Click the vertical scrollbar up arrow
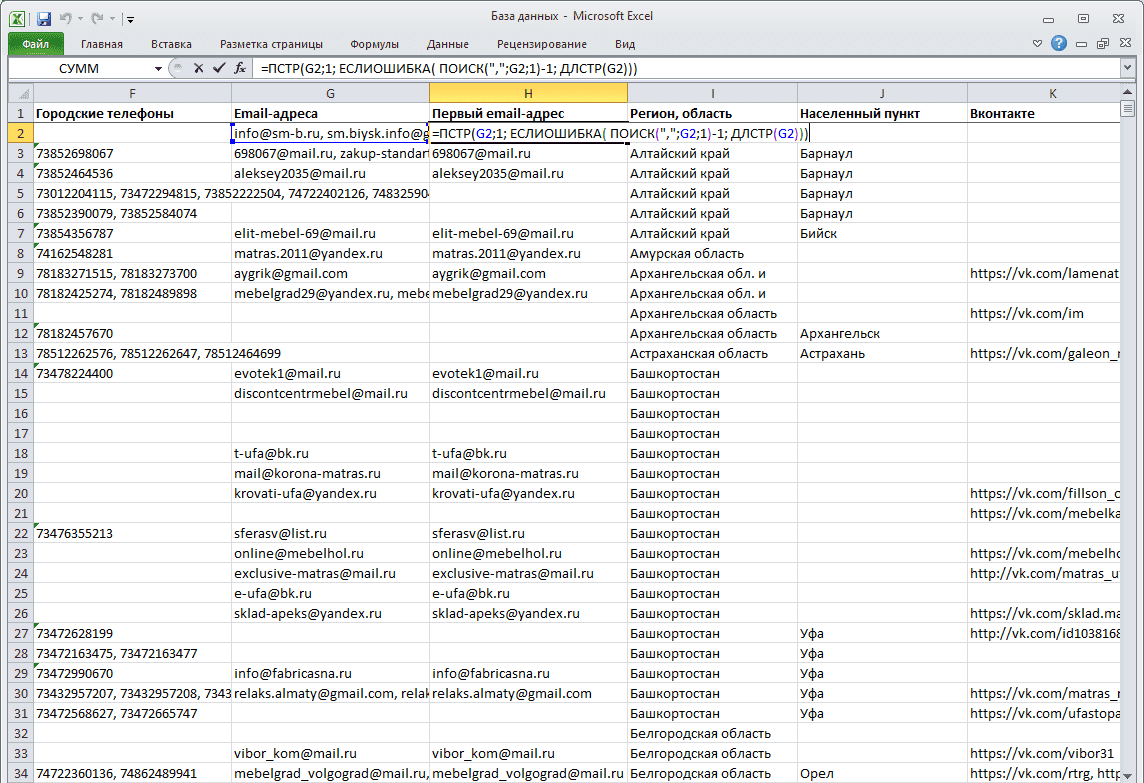 (x=1127, y=92)
